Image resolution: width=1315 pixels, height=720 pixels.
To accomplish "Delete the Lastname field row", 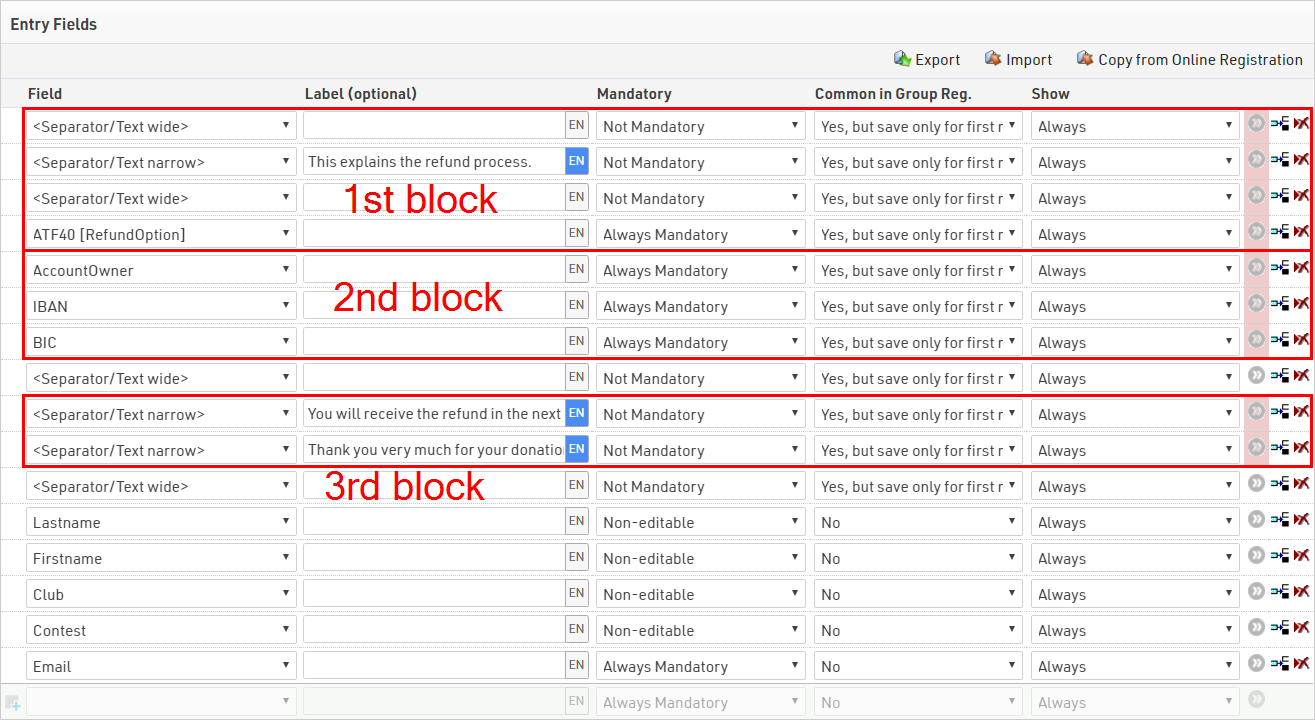I will 1301,520.
